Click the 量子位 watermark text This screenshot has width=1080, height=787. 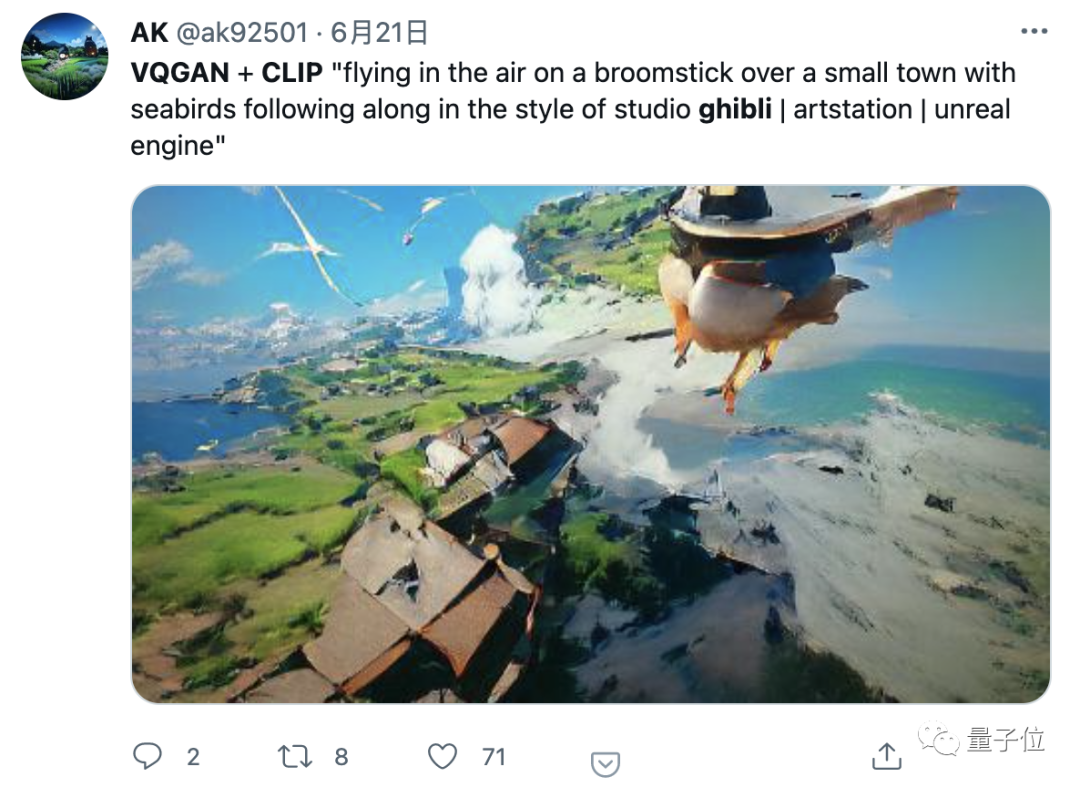(1006, 740)
